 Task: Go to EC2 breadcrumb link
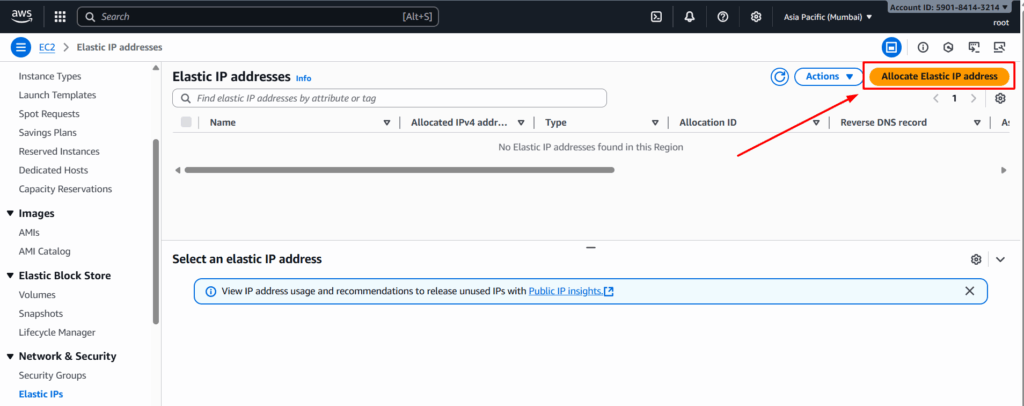coord(47,47)
